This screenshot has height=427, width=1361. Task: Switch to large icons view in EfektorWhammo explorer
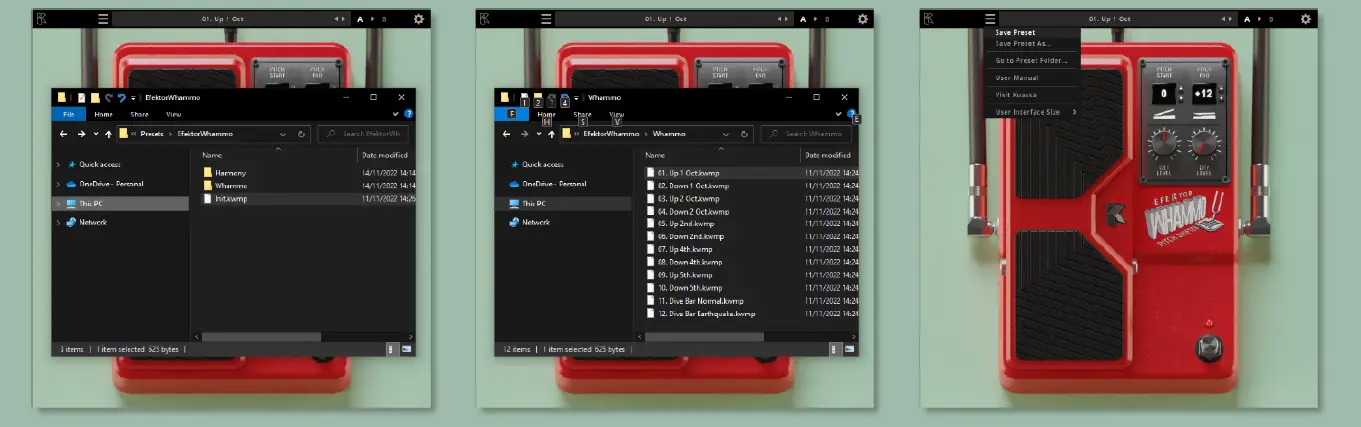tap(407, 349)
